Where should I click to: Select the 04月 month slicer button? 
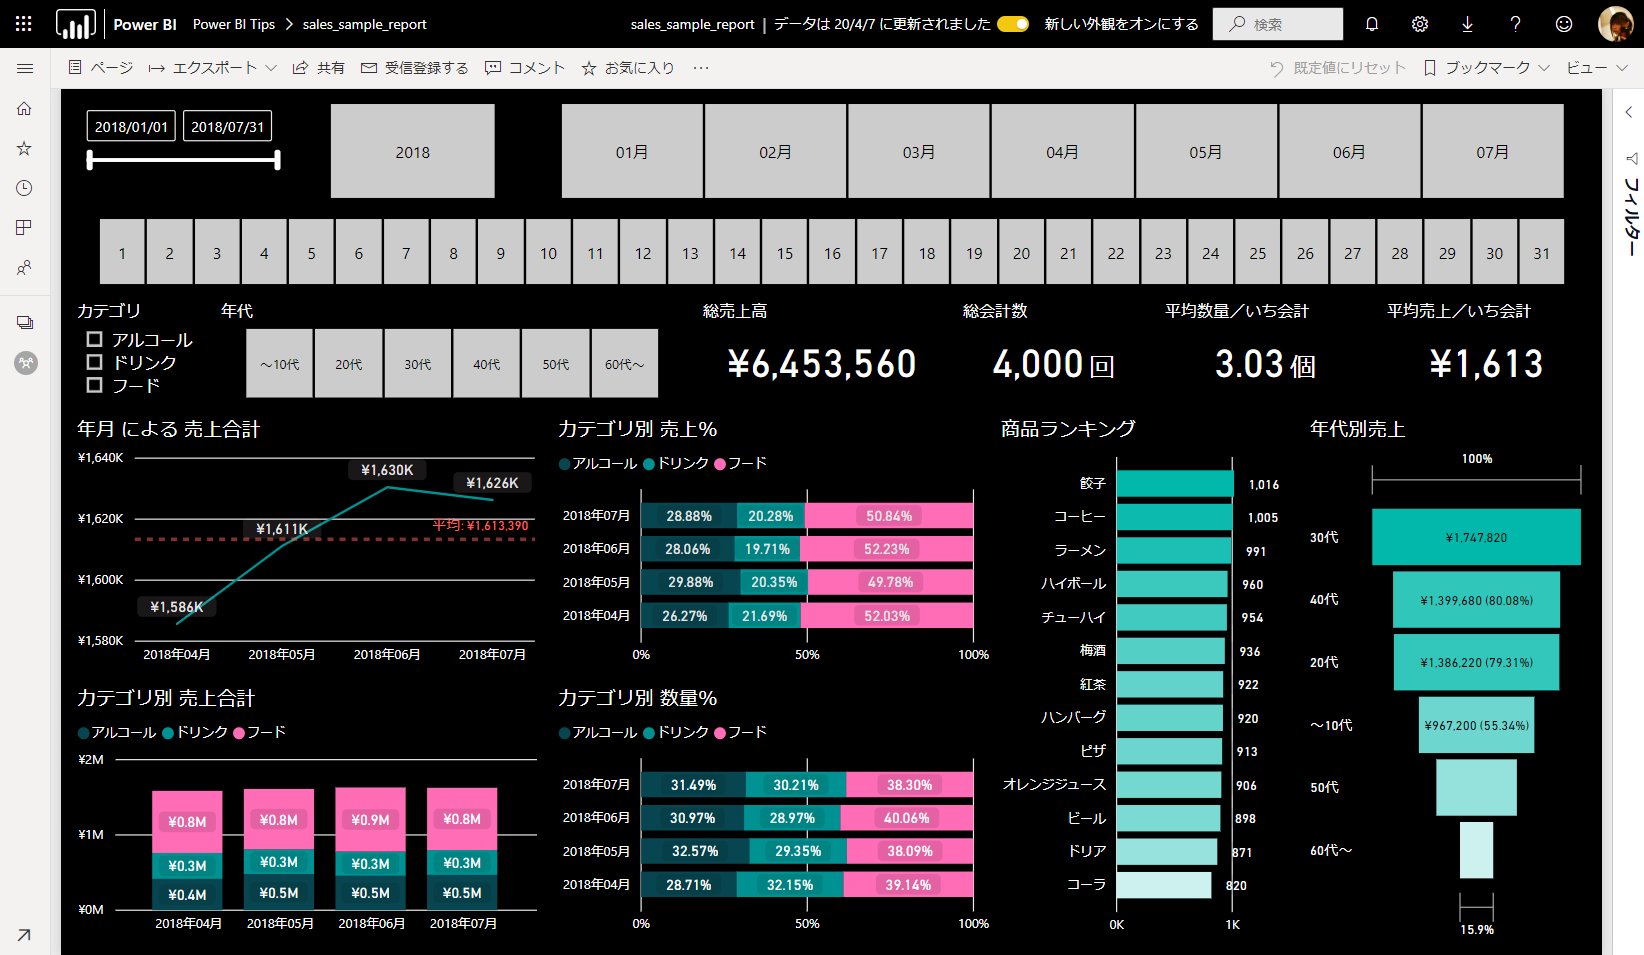click(1062, 152)
